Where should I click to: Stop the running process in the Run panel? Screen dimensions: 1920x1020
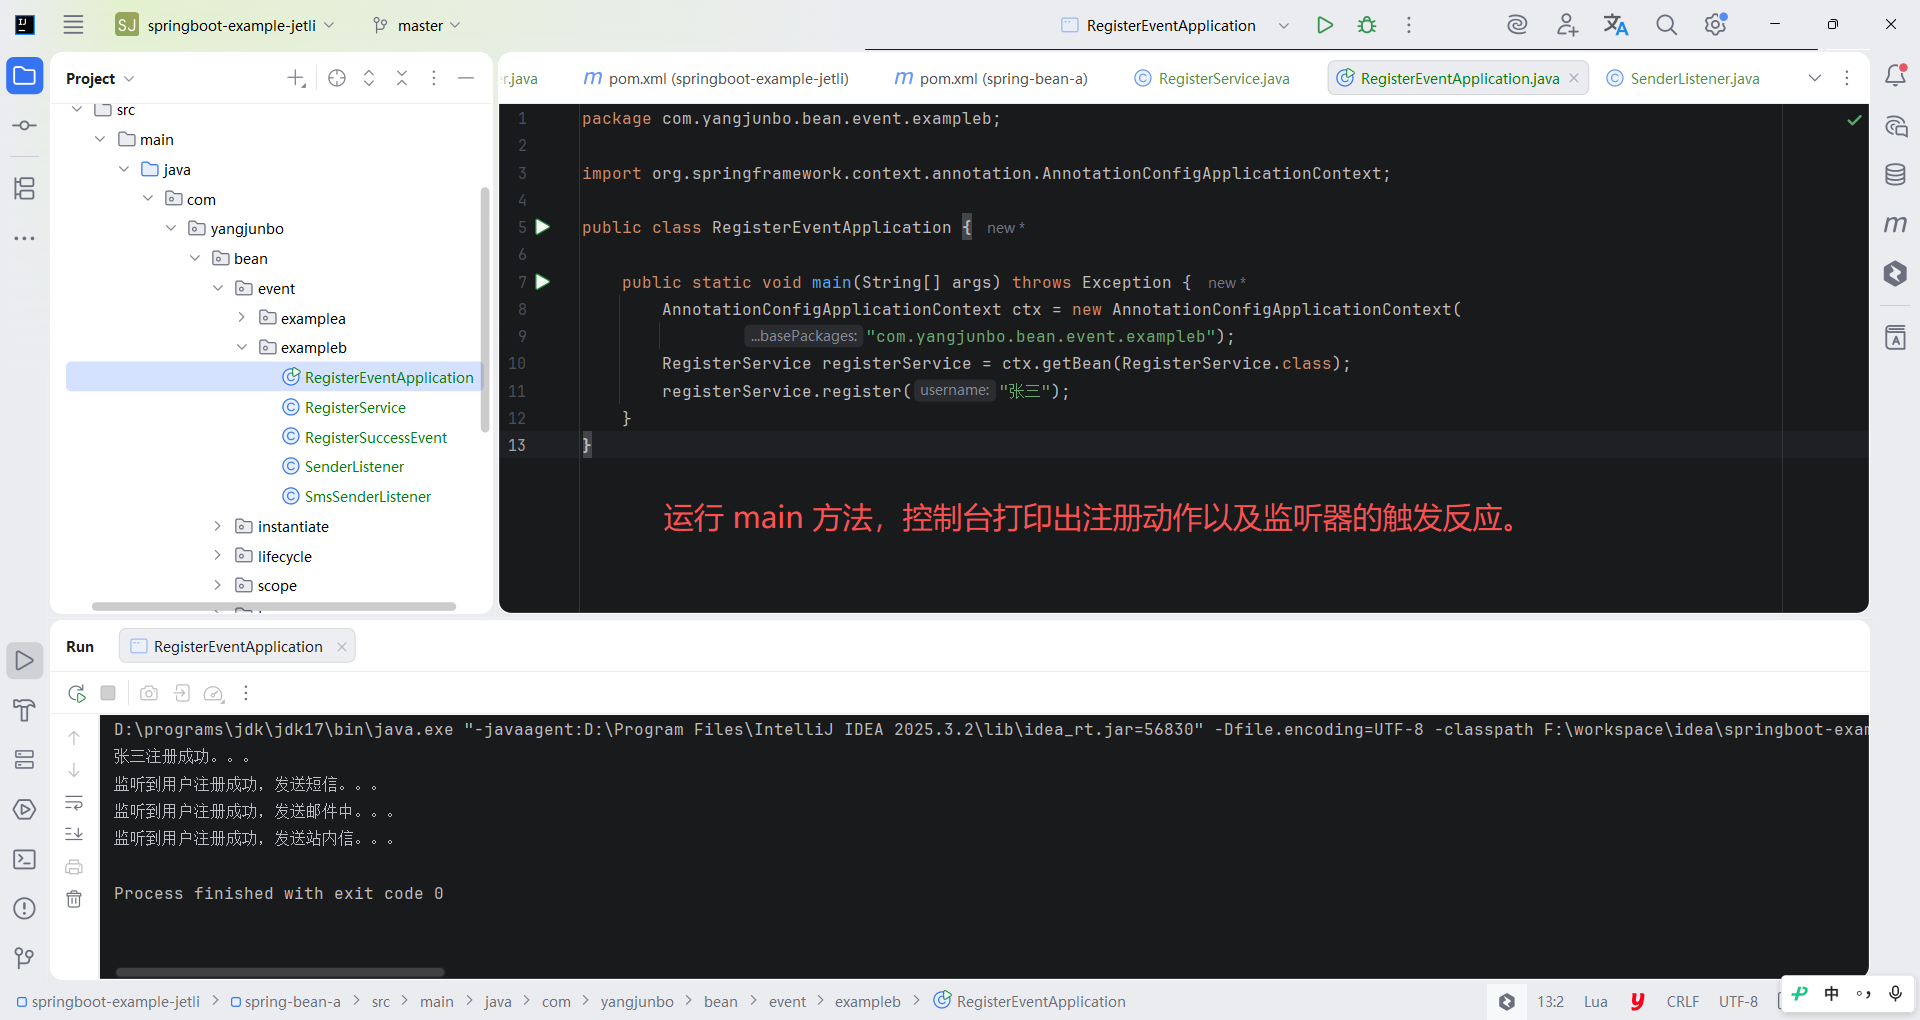[x=108, y=693]
